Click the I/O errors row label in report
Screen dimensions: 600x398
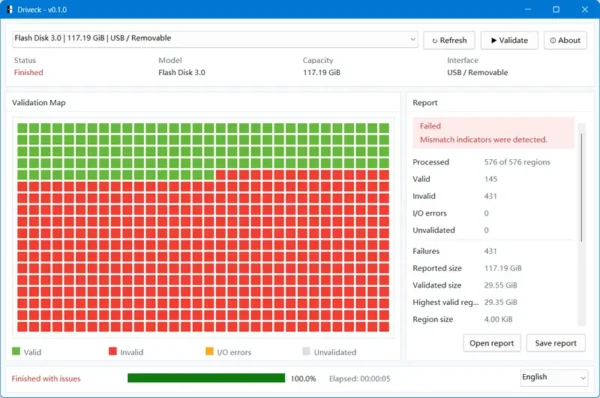coord(429,213)
